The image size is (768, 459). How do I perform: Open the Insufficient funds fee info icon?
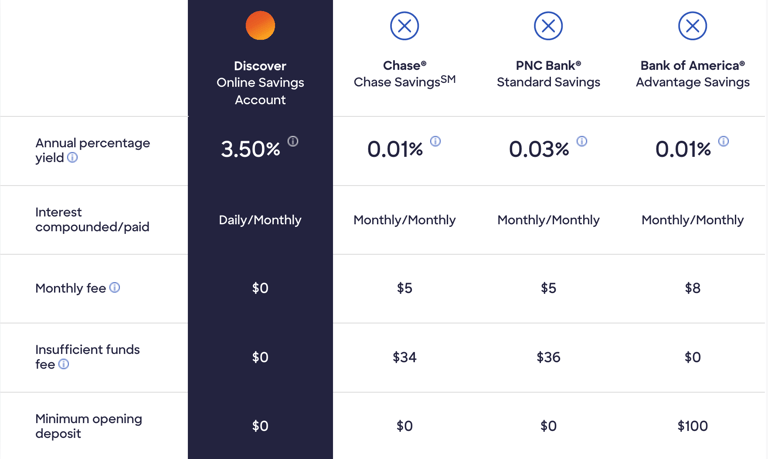(63, 364)
